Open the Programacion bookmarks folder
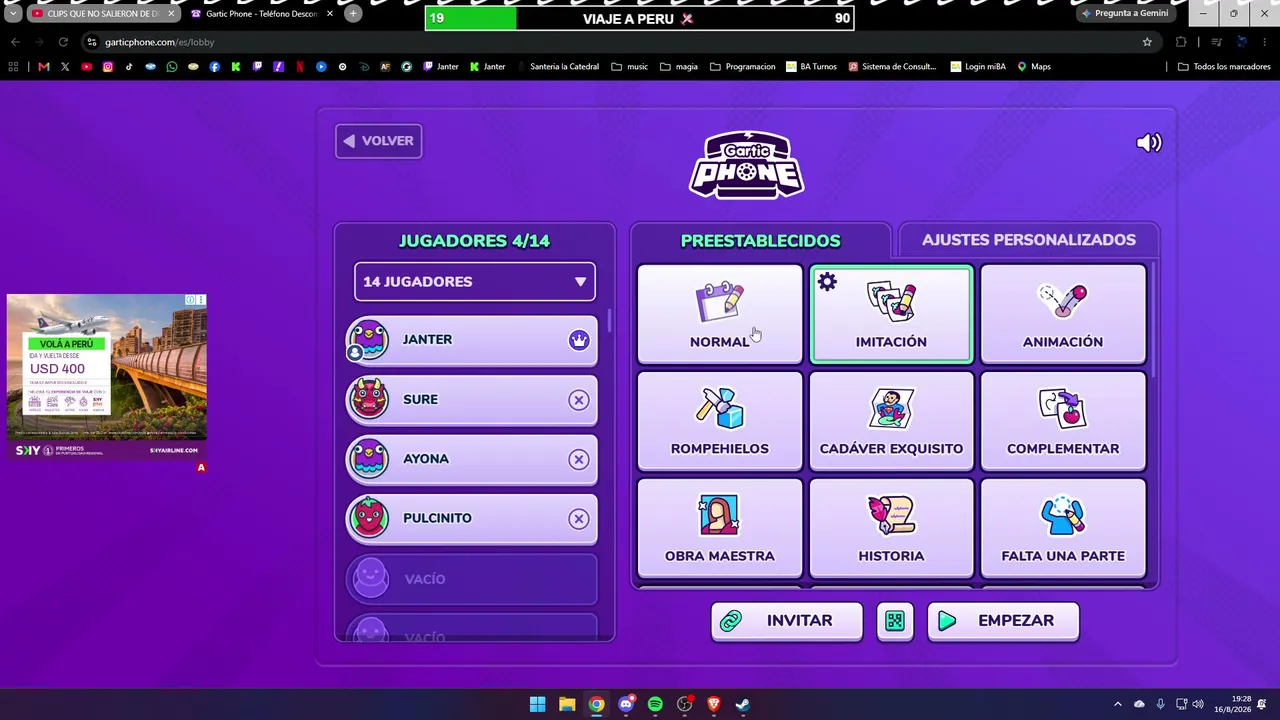 point(742,67)
